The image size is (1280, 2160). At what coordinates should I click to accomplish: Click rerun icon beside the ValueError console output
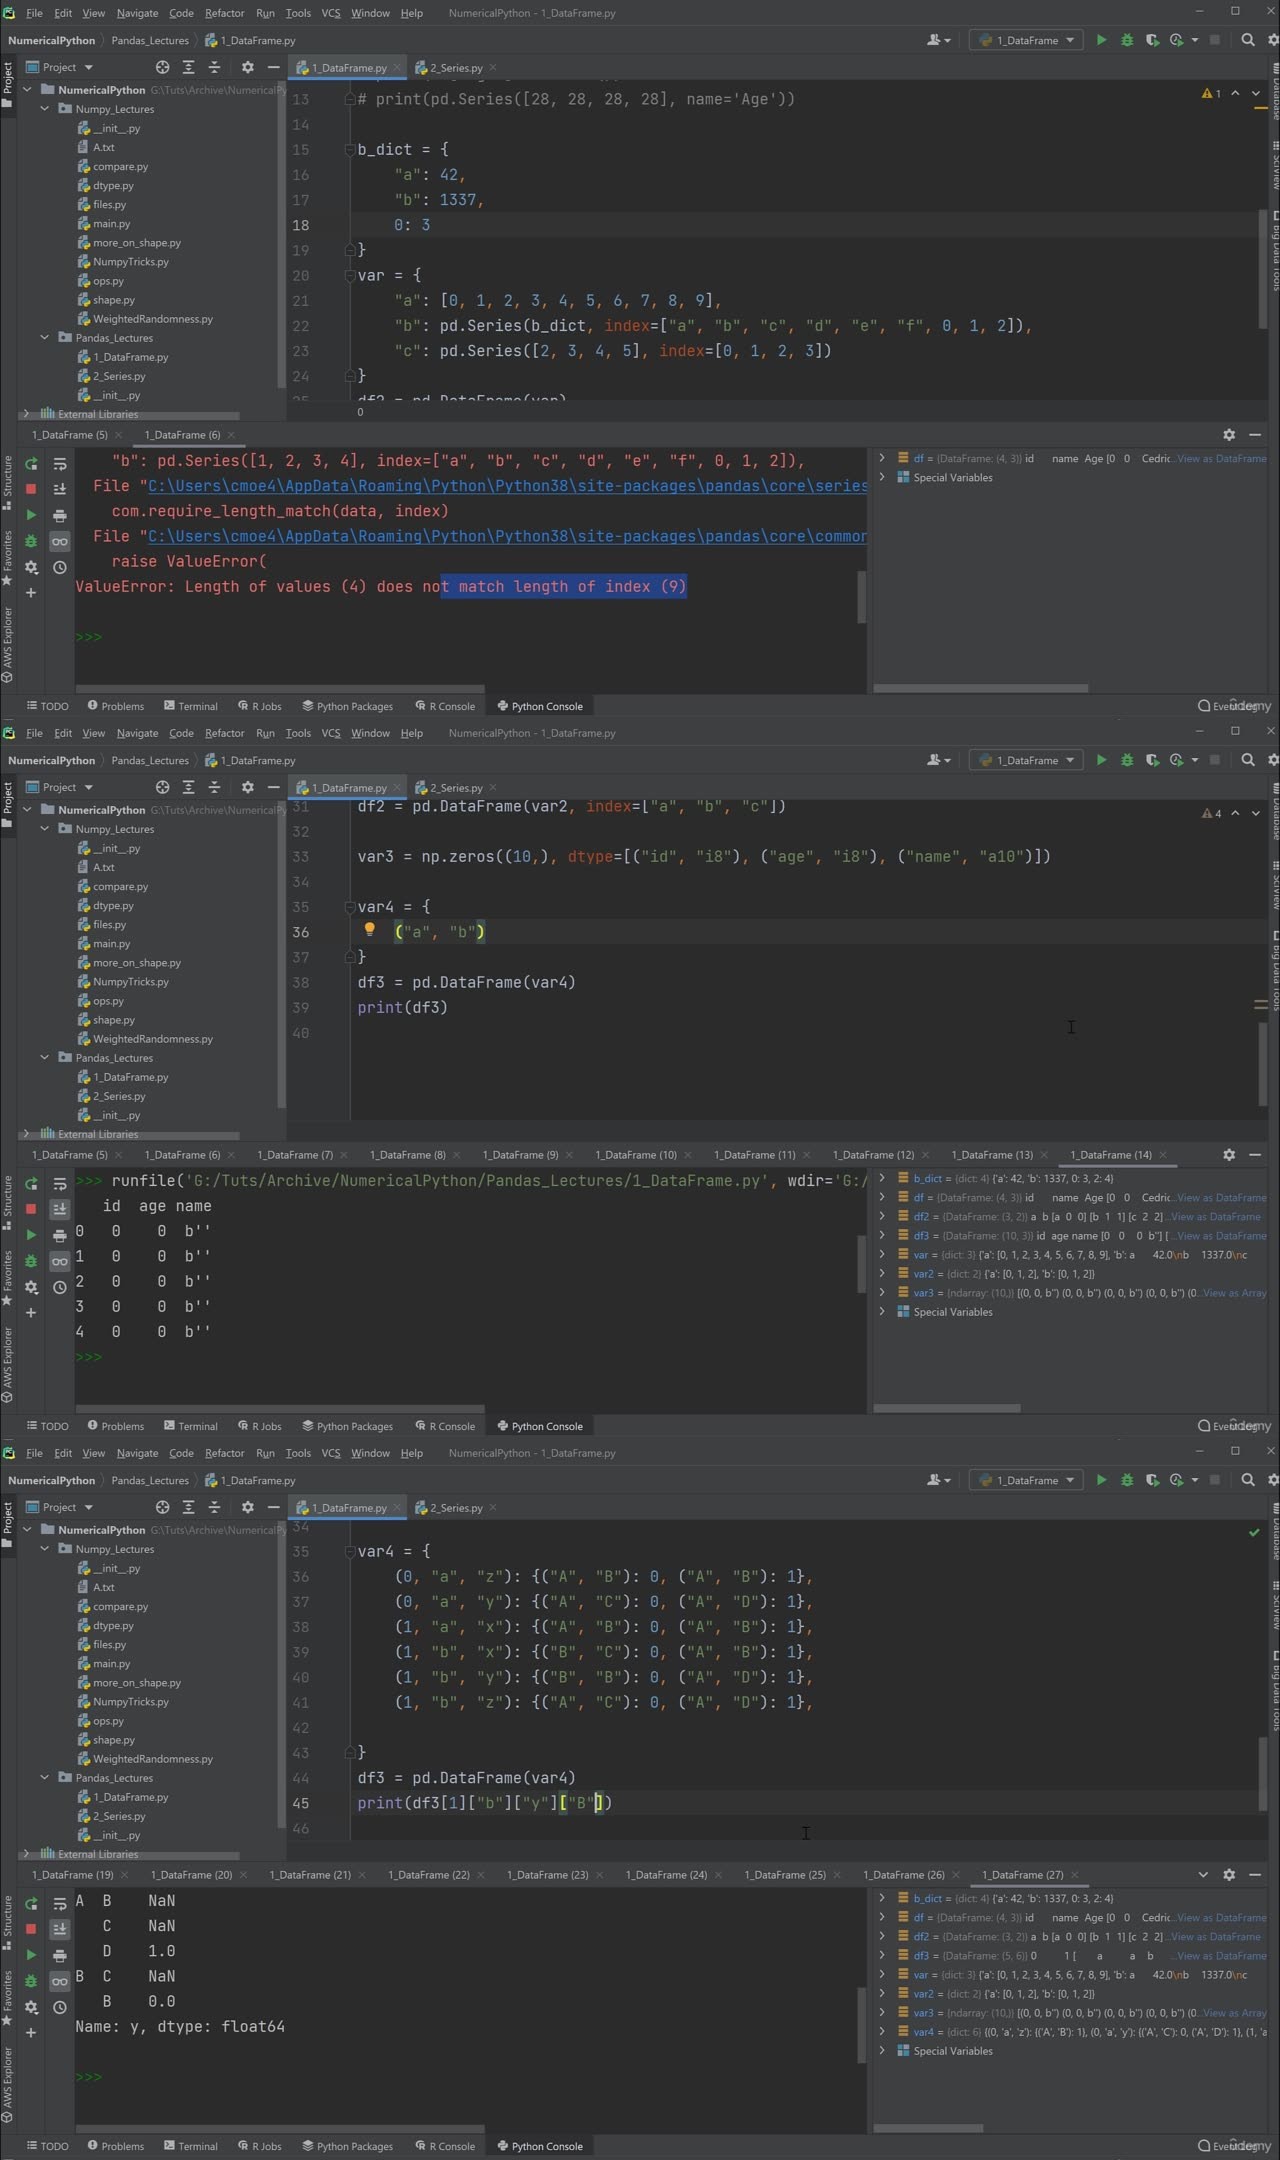(x=31, y=464)
